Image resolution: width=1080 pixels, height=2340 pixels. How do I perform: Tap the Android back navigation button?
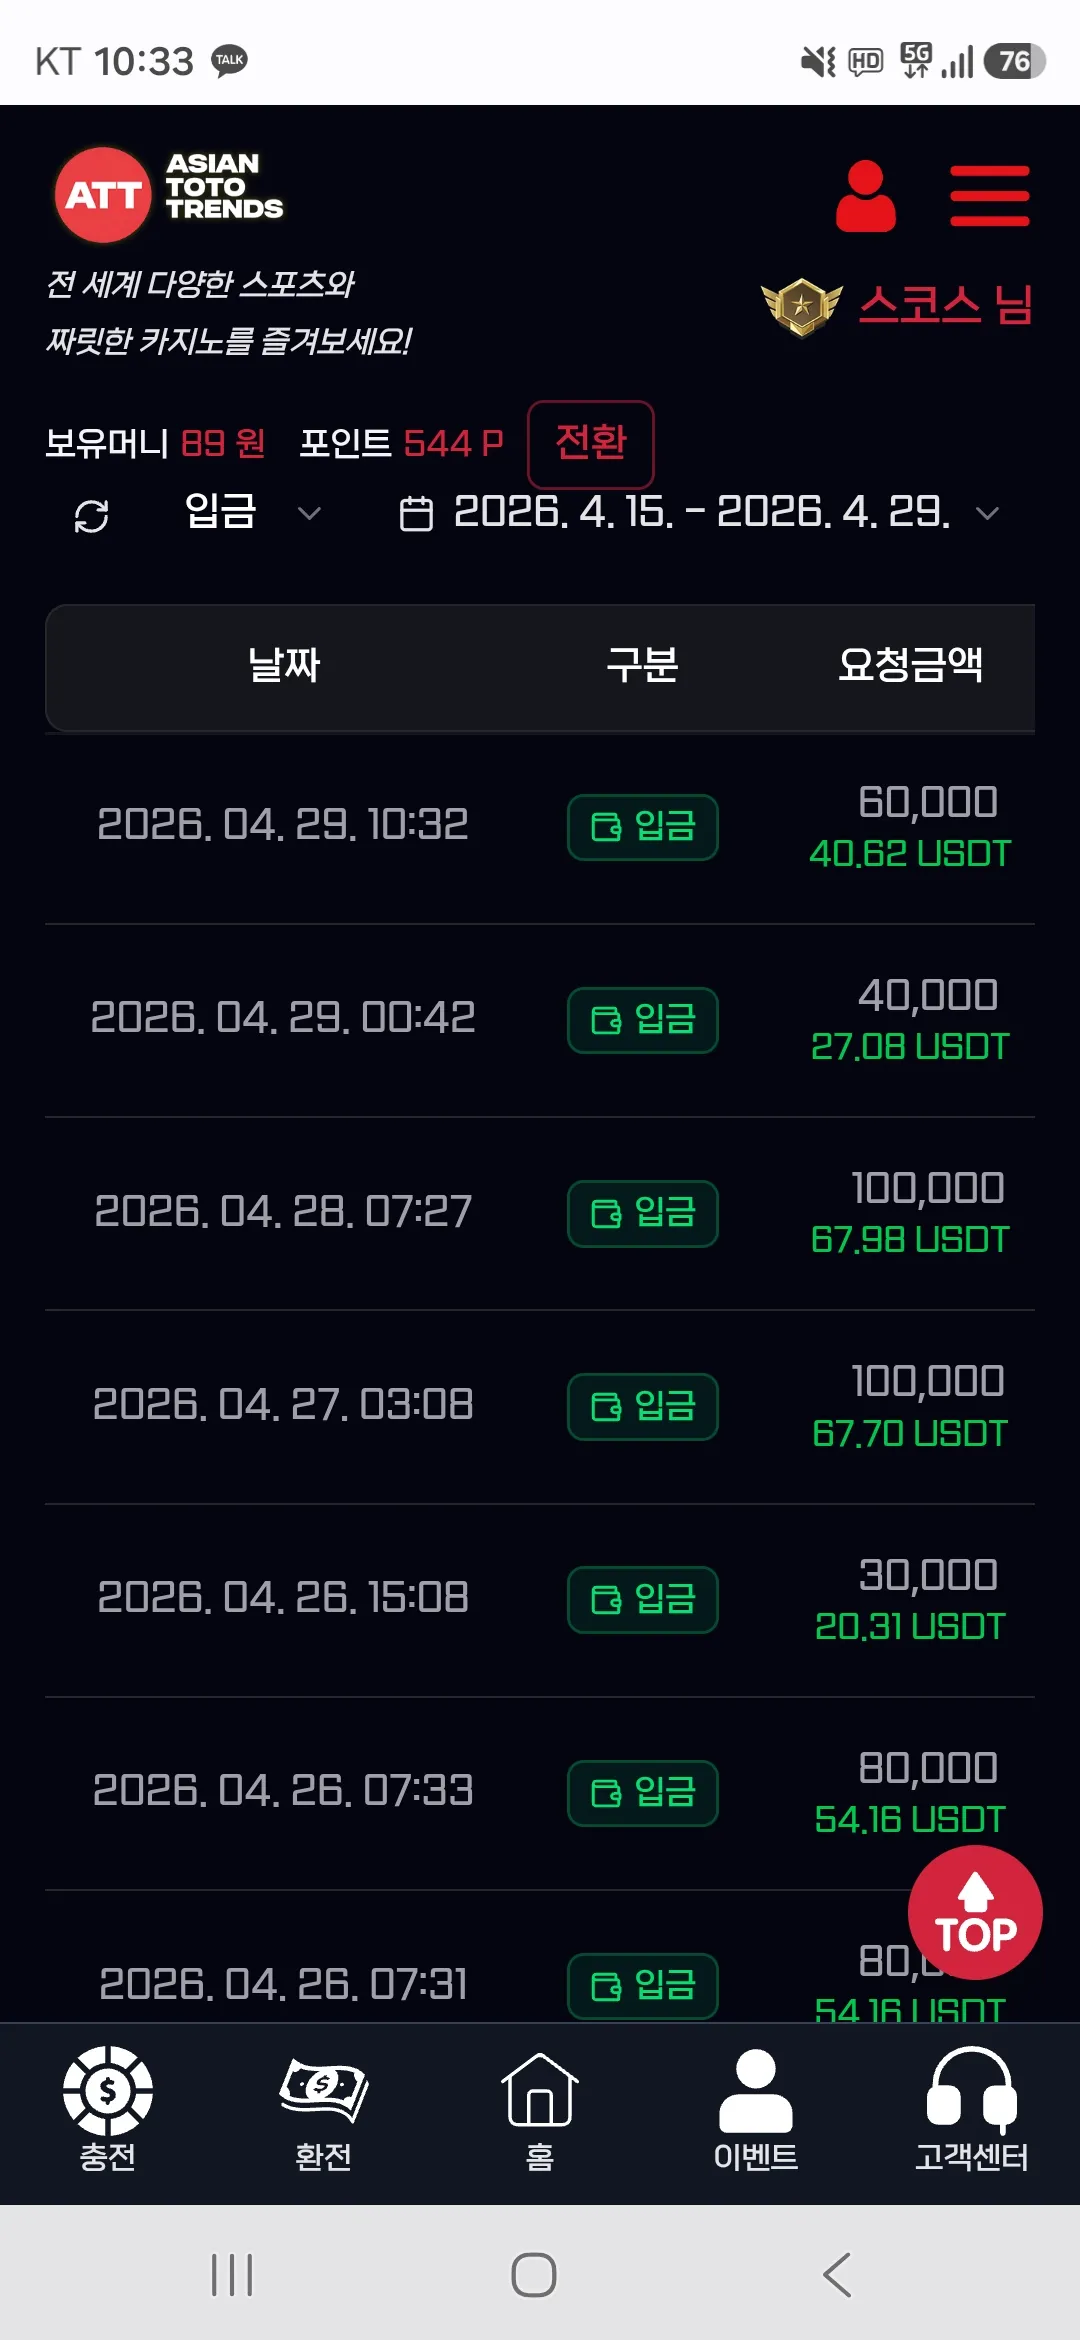coord(837,2275)
